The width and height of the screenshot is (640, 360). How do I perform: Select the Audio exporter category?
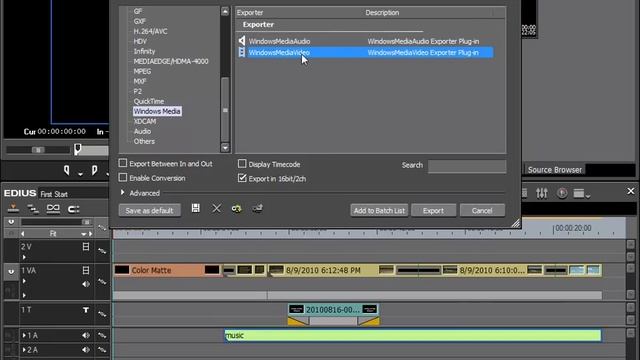[142, 131]
